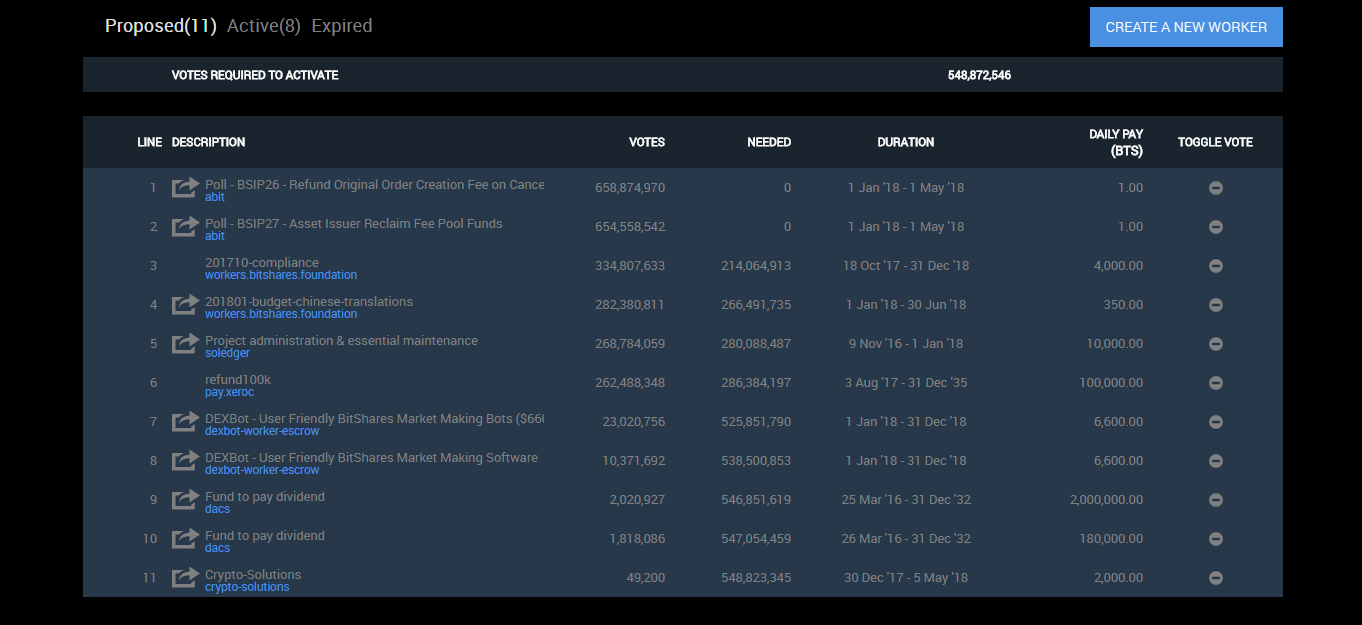1362x625 pixels.
Task: Open link icon for Project administration worker
Action: (185, 343)
